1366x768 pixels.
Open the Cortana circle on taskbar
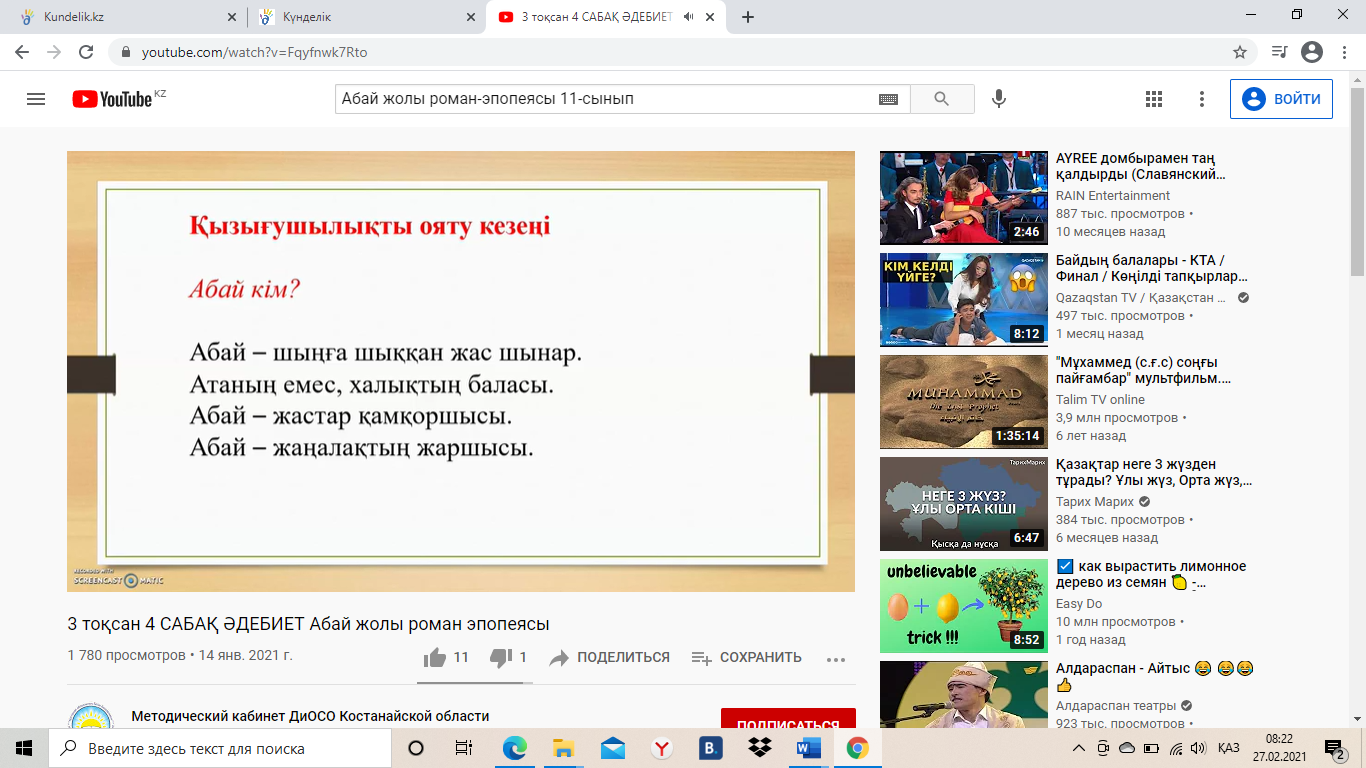point(416,748)
